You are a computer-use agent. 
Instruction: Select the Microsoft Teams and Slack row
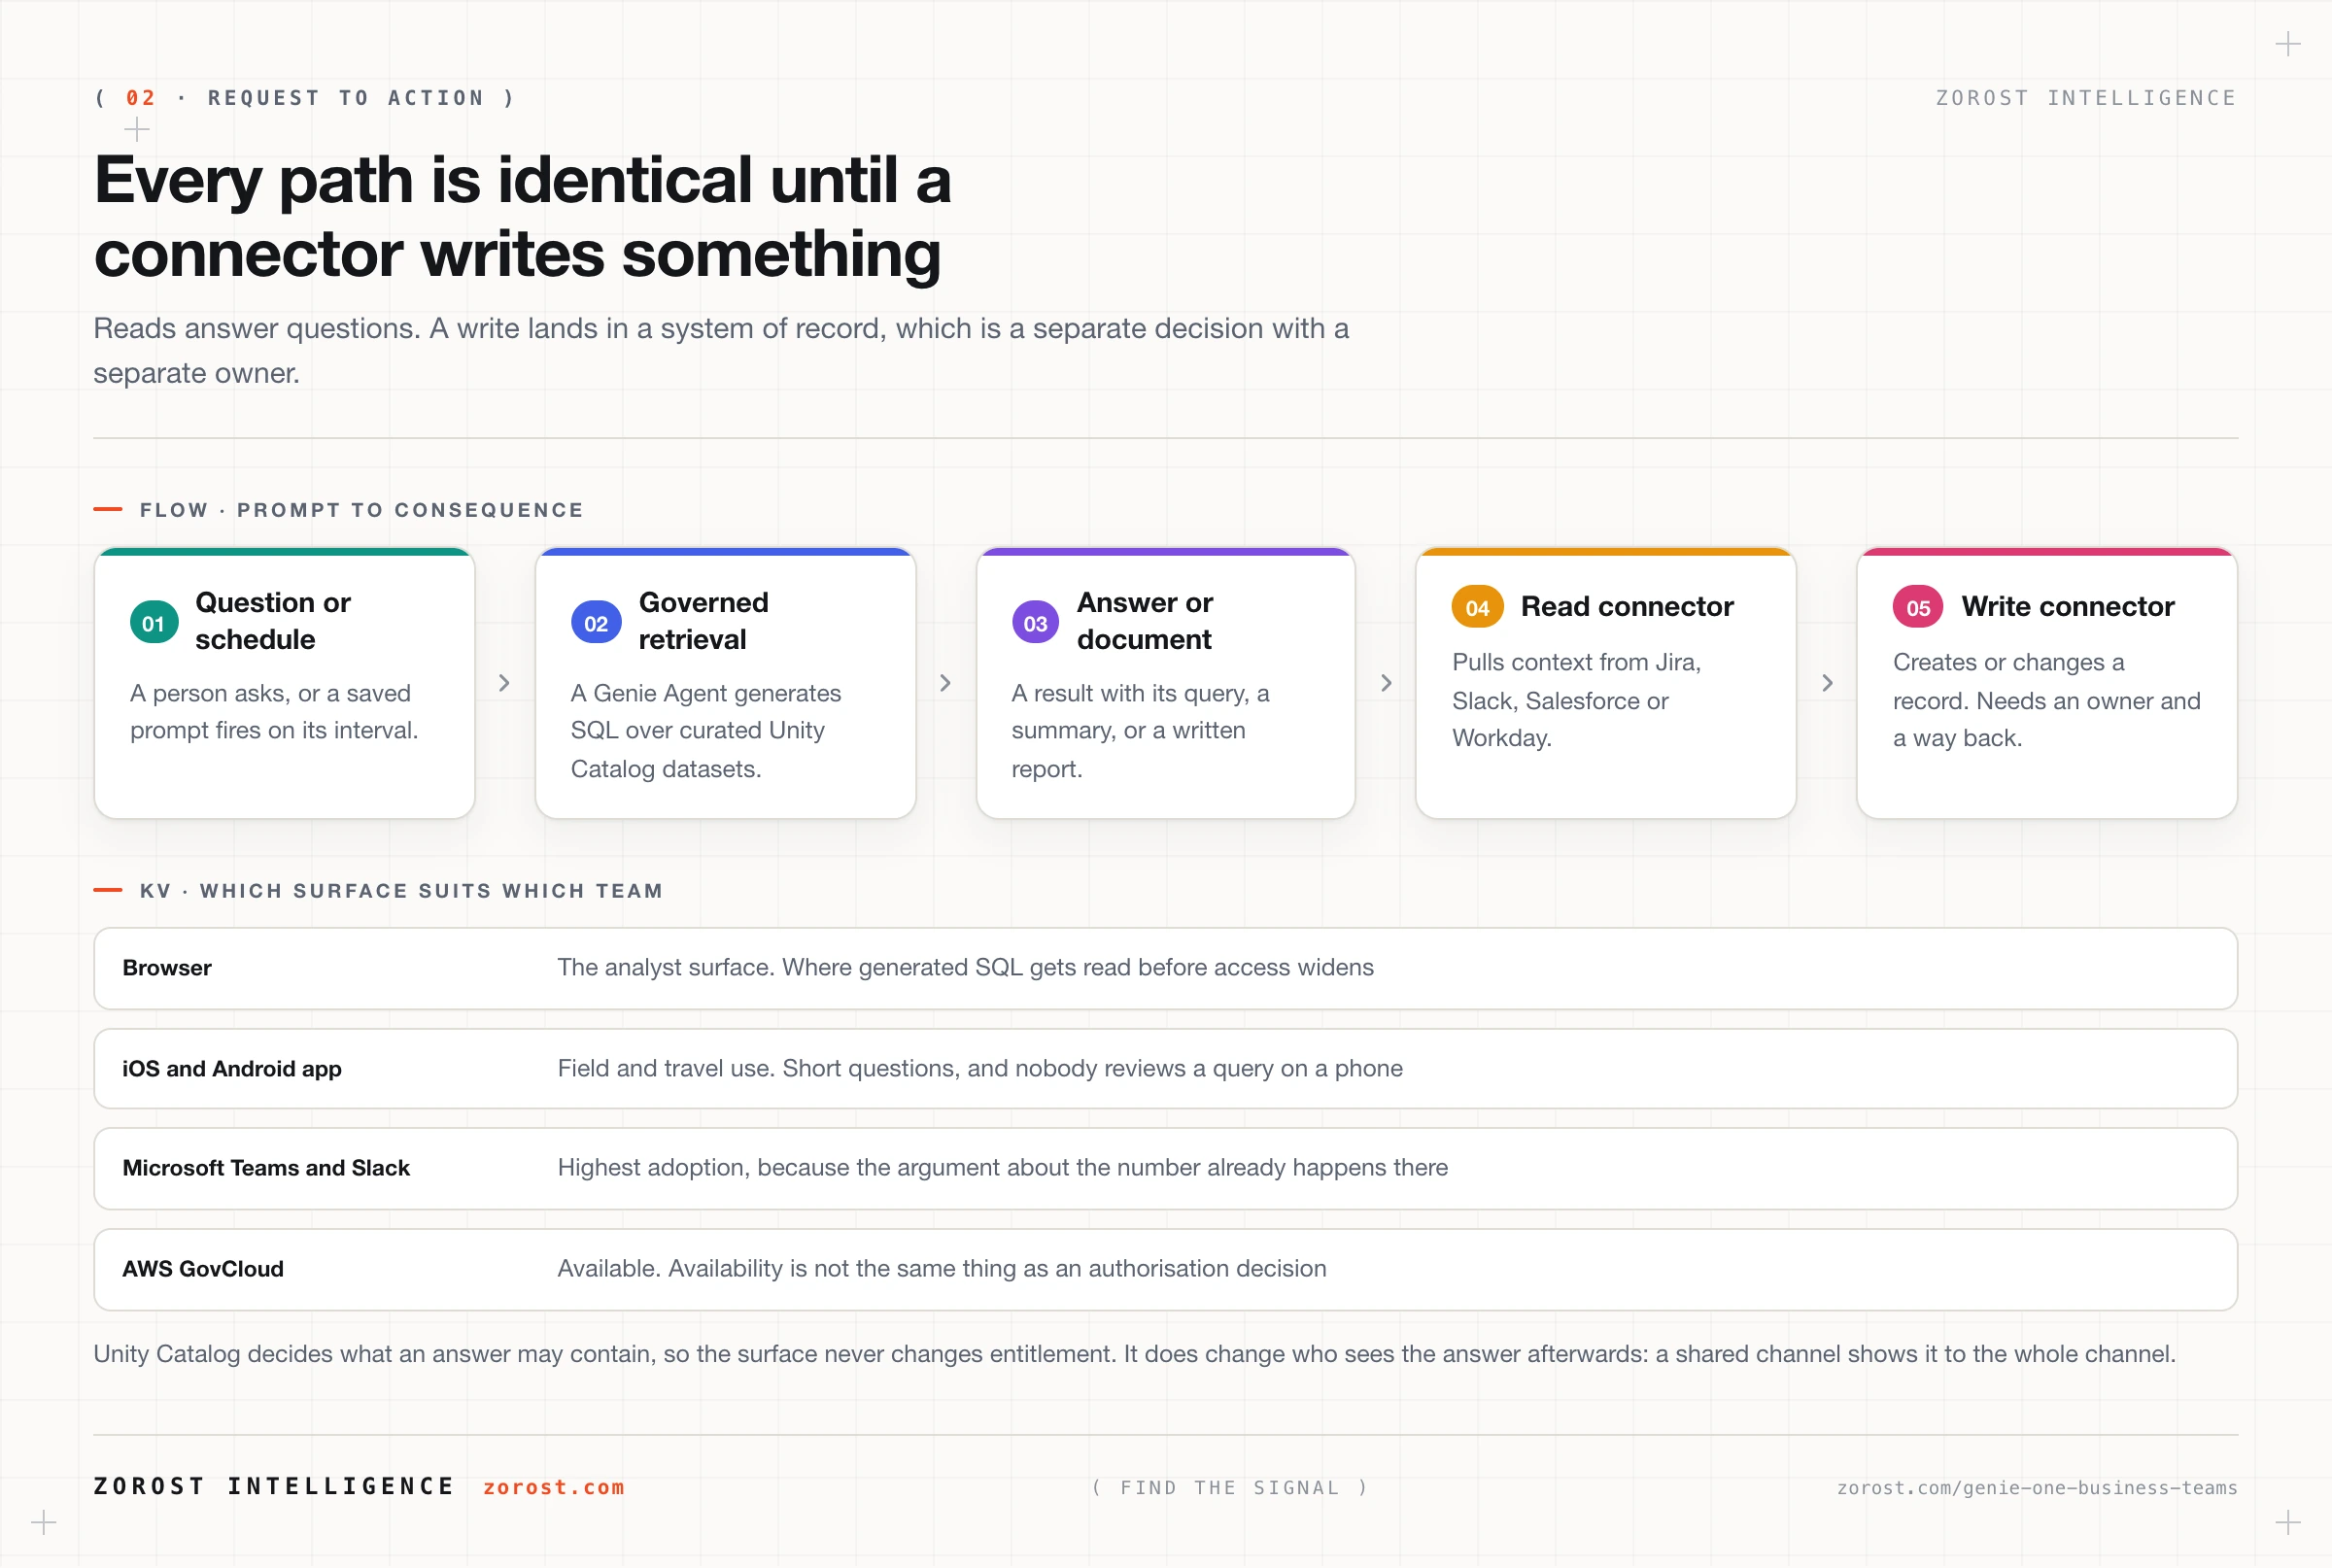(1165, 1168)
